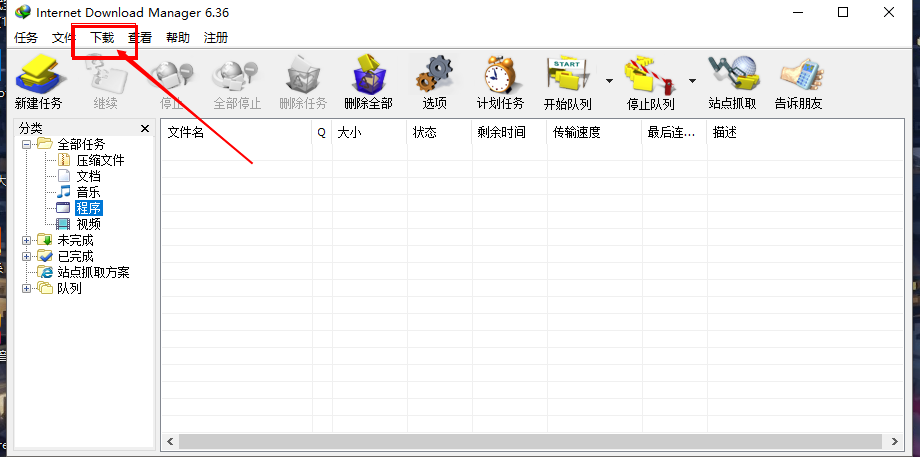Sort by 状态 column header

tap(439, 133)
